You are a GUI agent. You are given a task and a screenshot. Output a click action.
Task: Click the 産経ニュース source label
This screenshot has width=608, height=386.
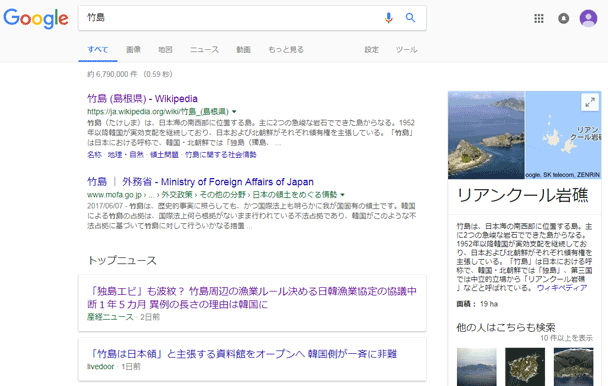coord(110,317)
